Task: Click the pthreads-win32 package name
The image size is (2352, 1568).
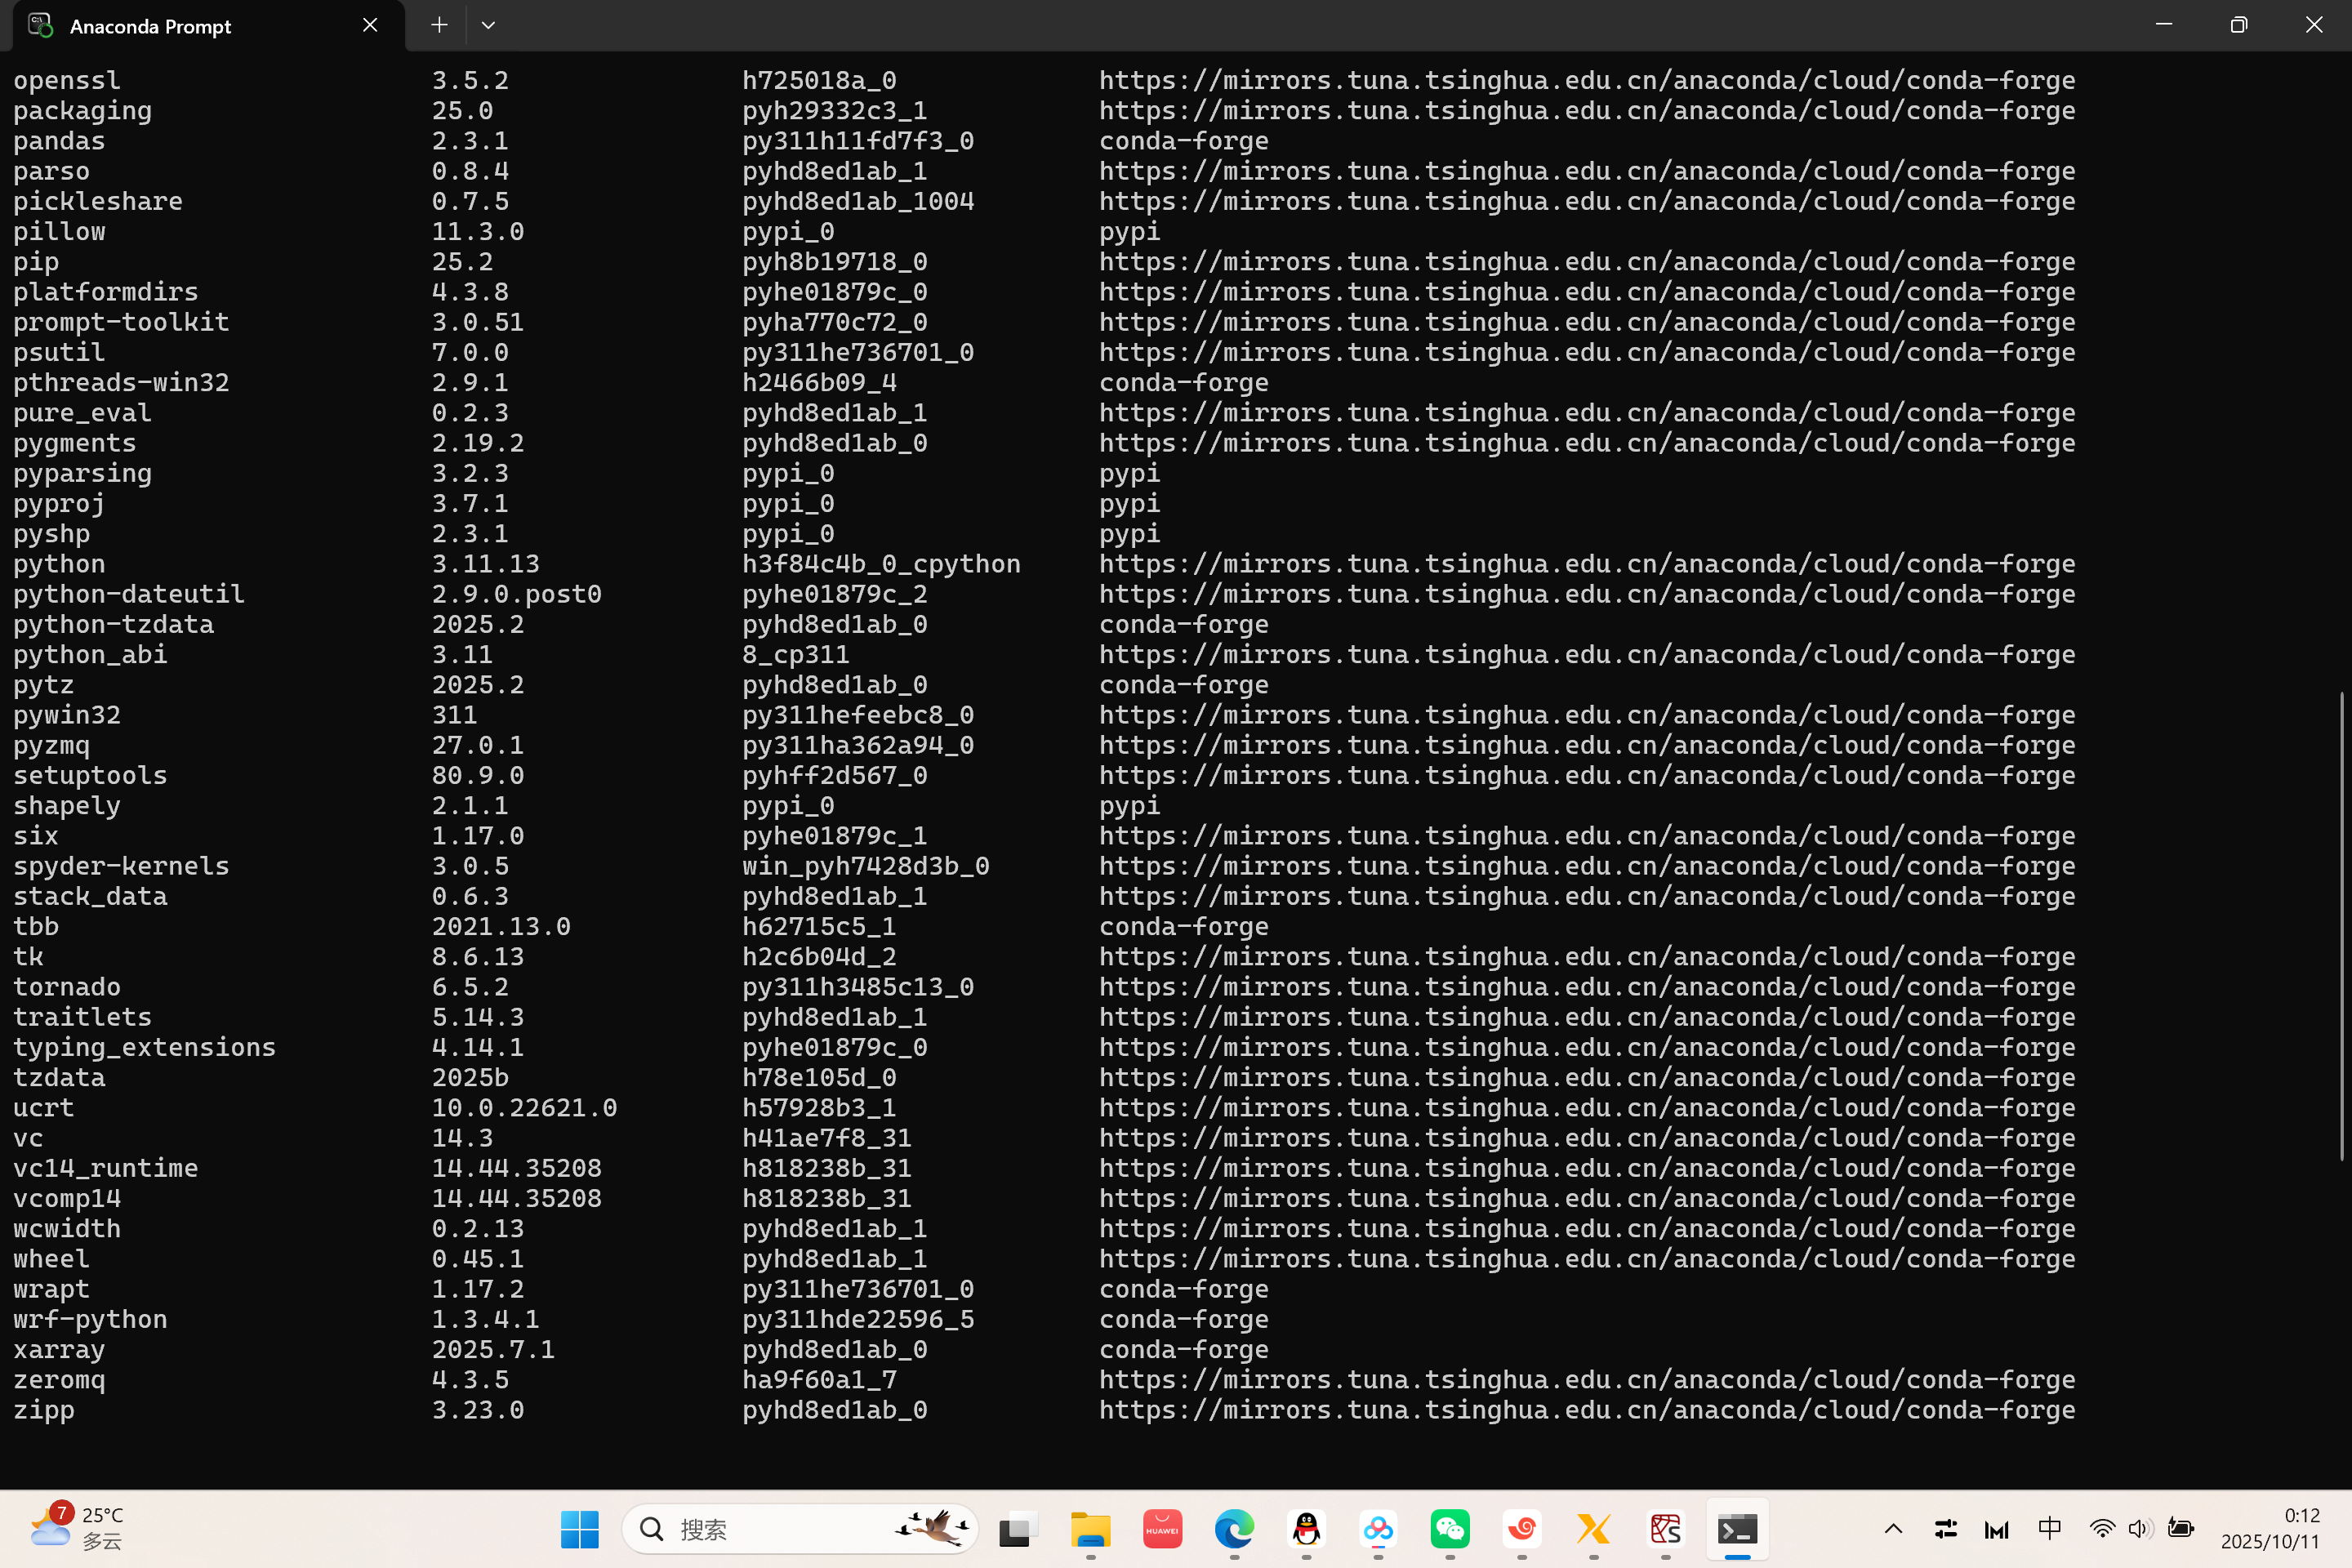Action: pyautogui.click(x=121, y=383)
